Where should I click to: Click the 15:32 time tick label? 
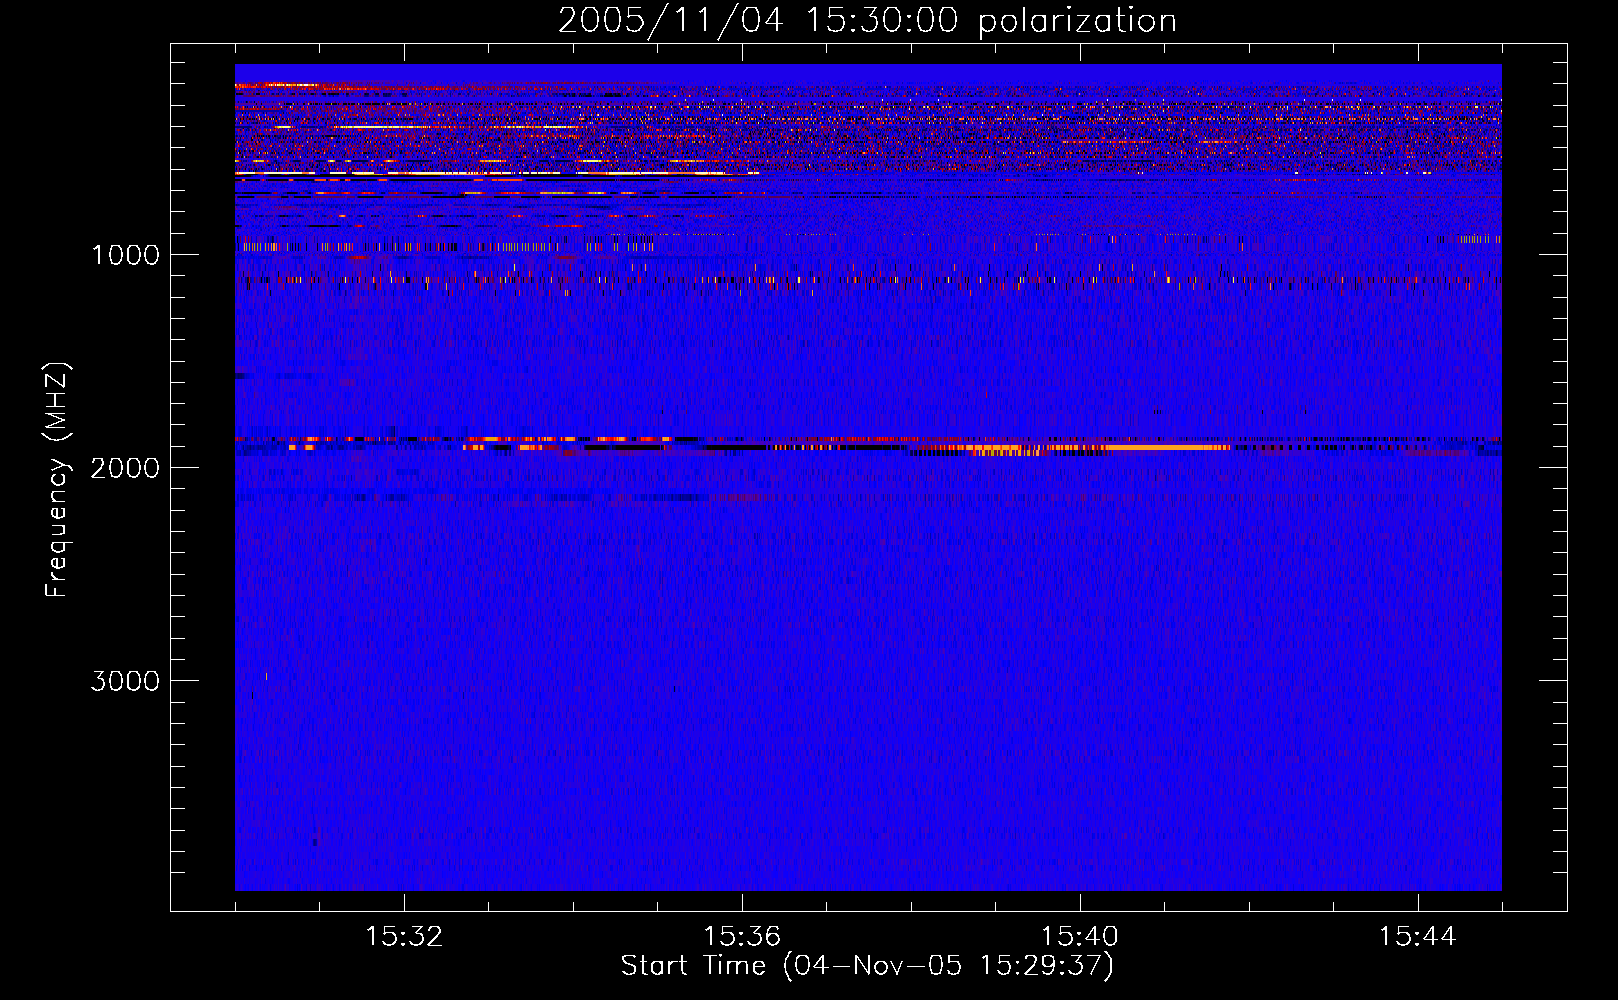coord(404,937)
